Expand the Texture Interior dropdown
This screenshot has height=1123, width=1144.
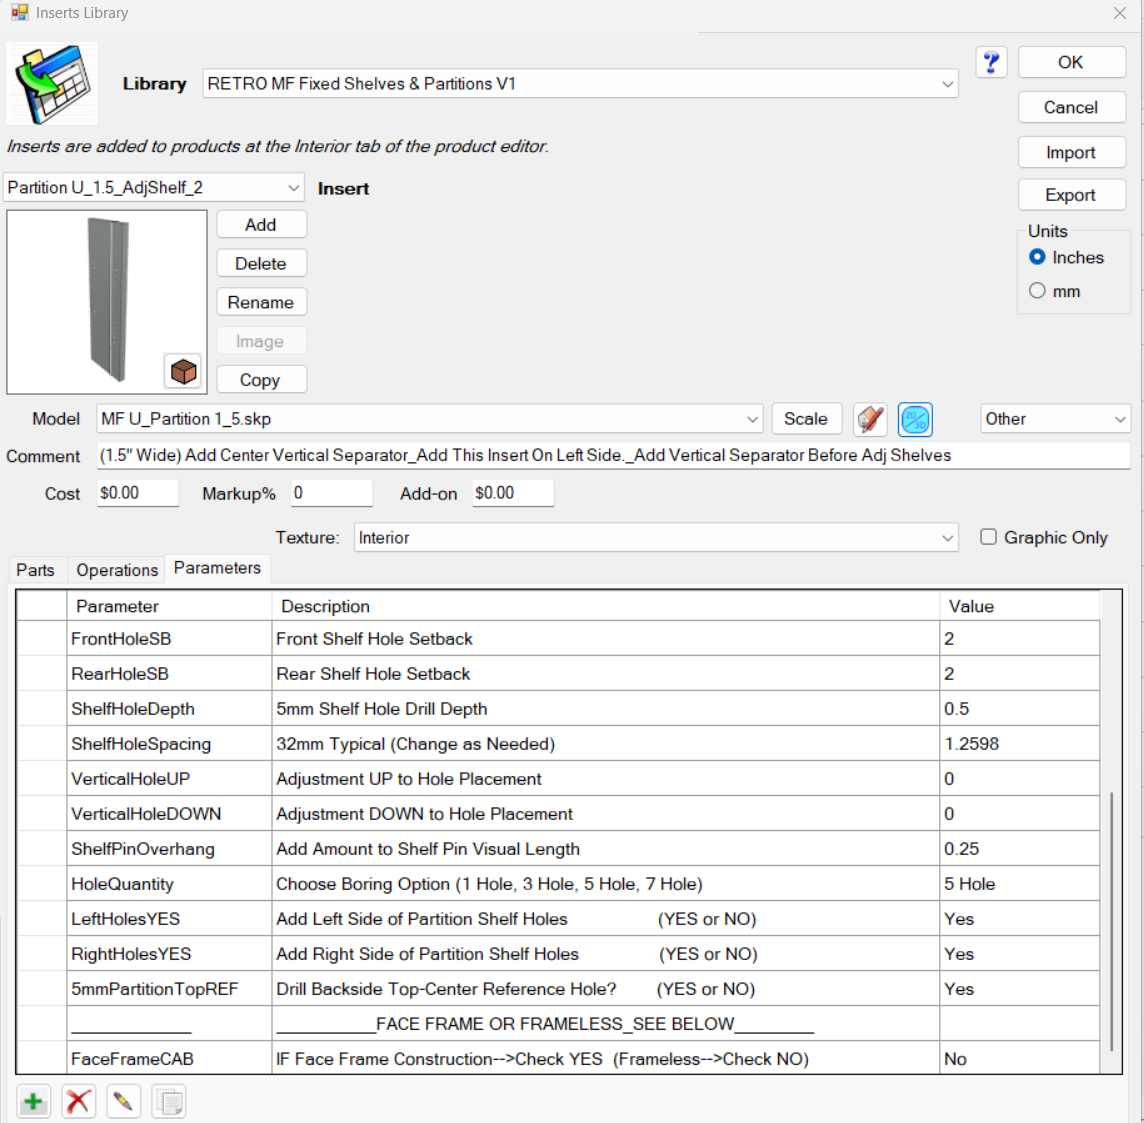(946, 538)
